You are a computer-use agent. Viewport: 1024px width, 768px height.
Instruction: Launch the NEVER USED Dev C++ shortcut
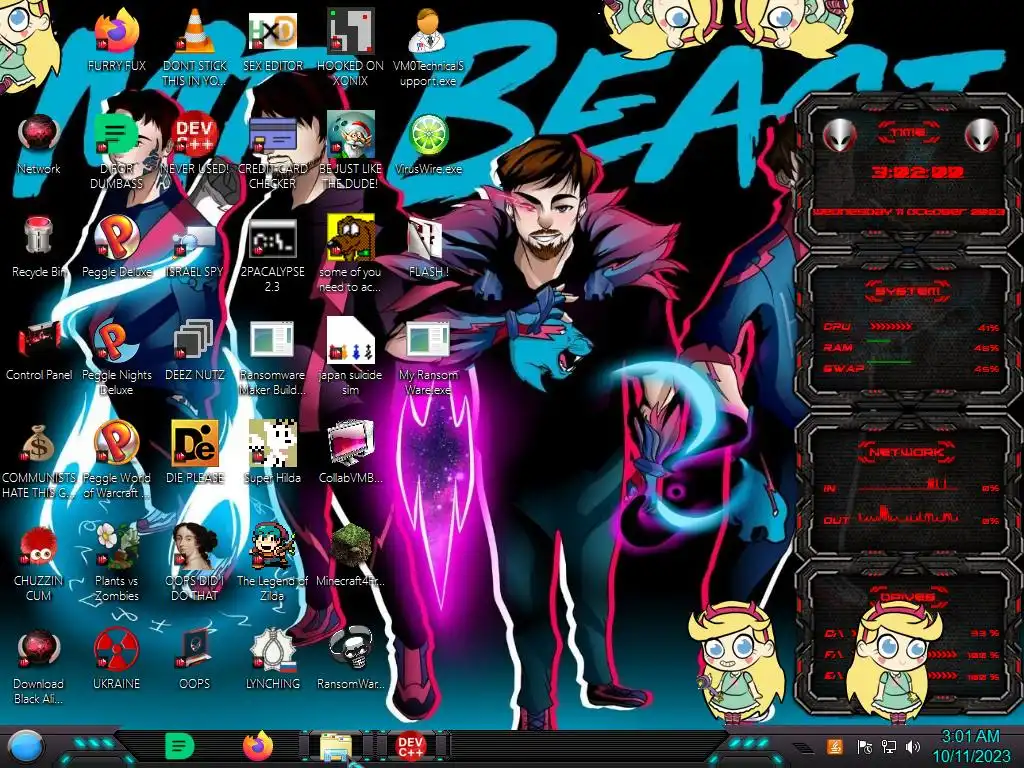coord(195,136)
